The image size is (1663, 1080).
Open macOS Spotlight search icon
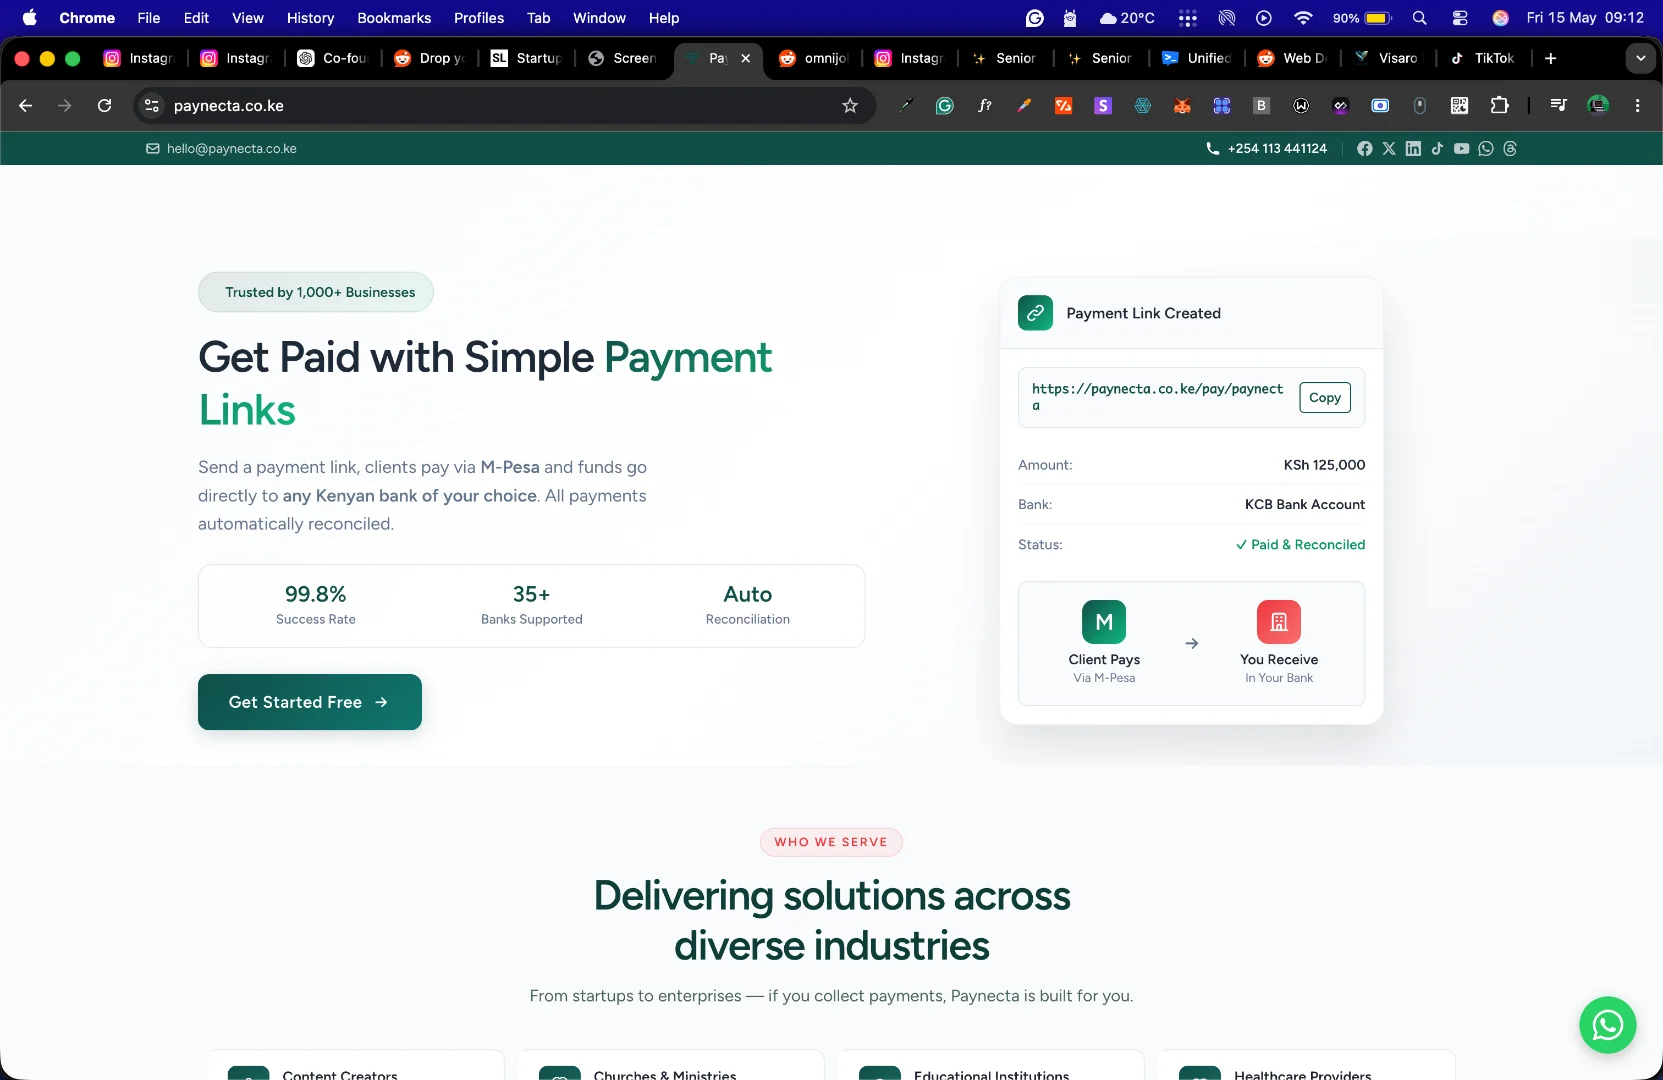pos(1419,18)
